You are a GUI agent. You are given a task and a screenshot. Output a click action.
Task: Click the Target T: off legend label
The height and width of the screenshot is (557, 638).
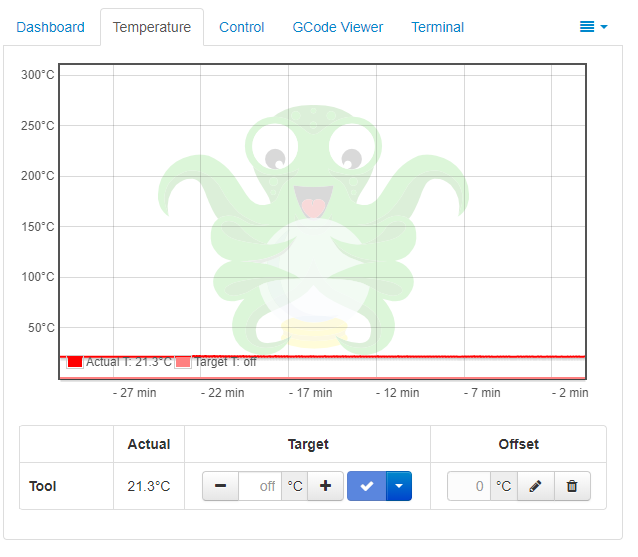coord(225,362)
